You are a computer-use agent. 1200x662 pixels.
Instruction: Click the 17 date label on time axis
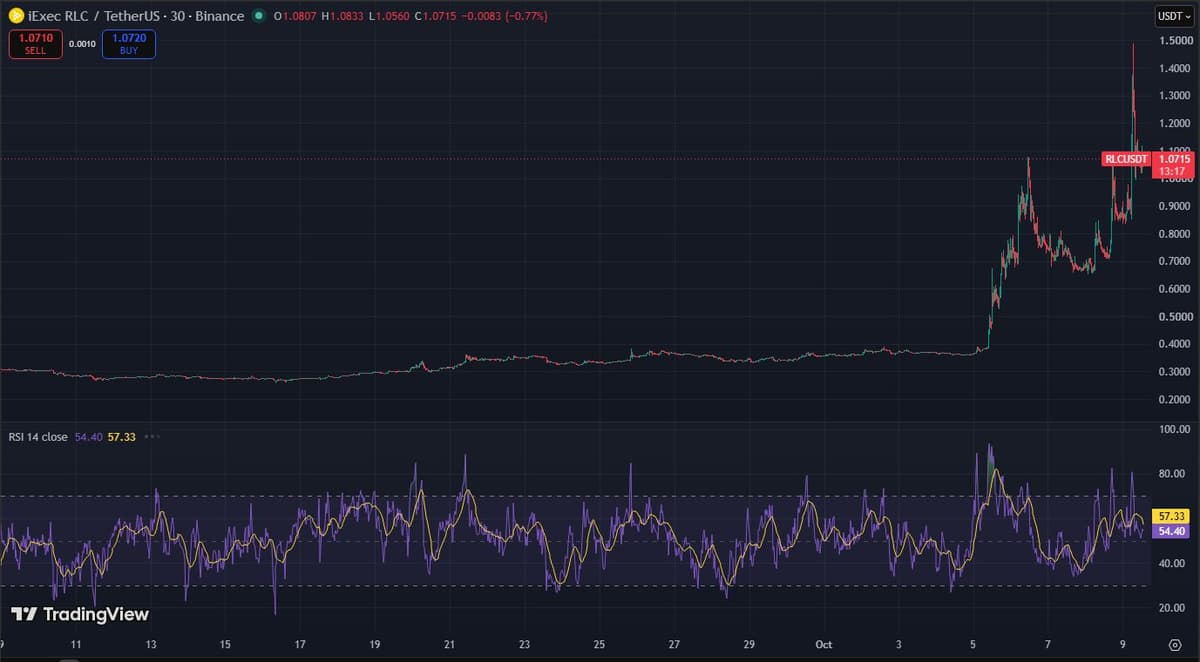click(x=300, y=644)
